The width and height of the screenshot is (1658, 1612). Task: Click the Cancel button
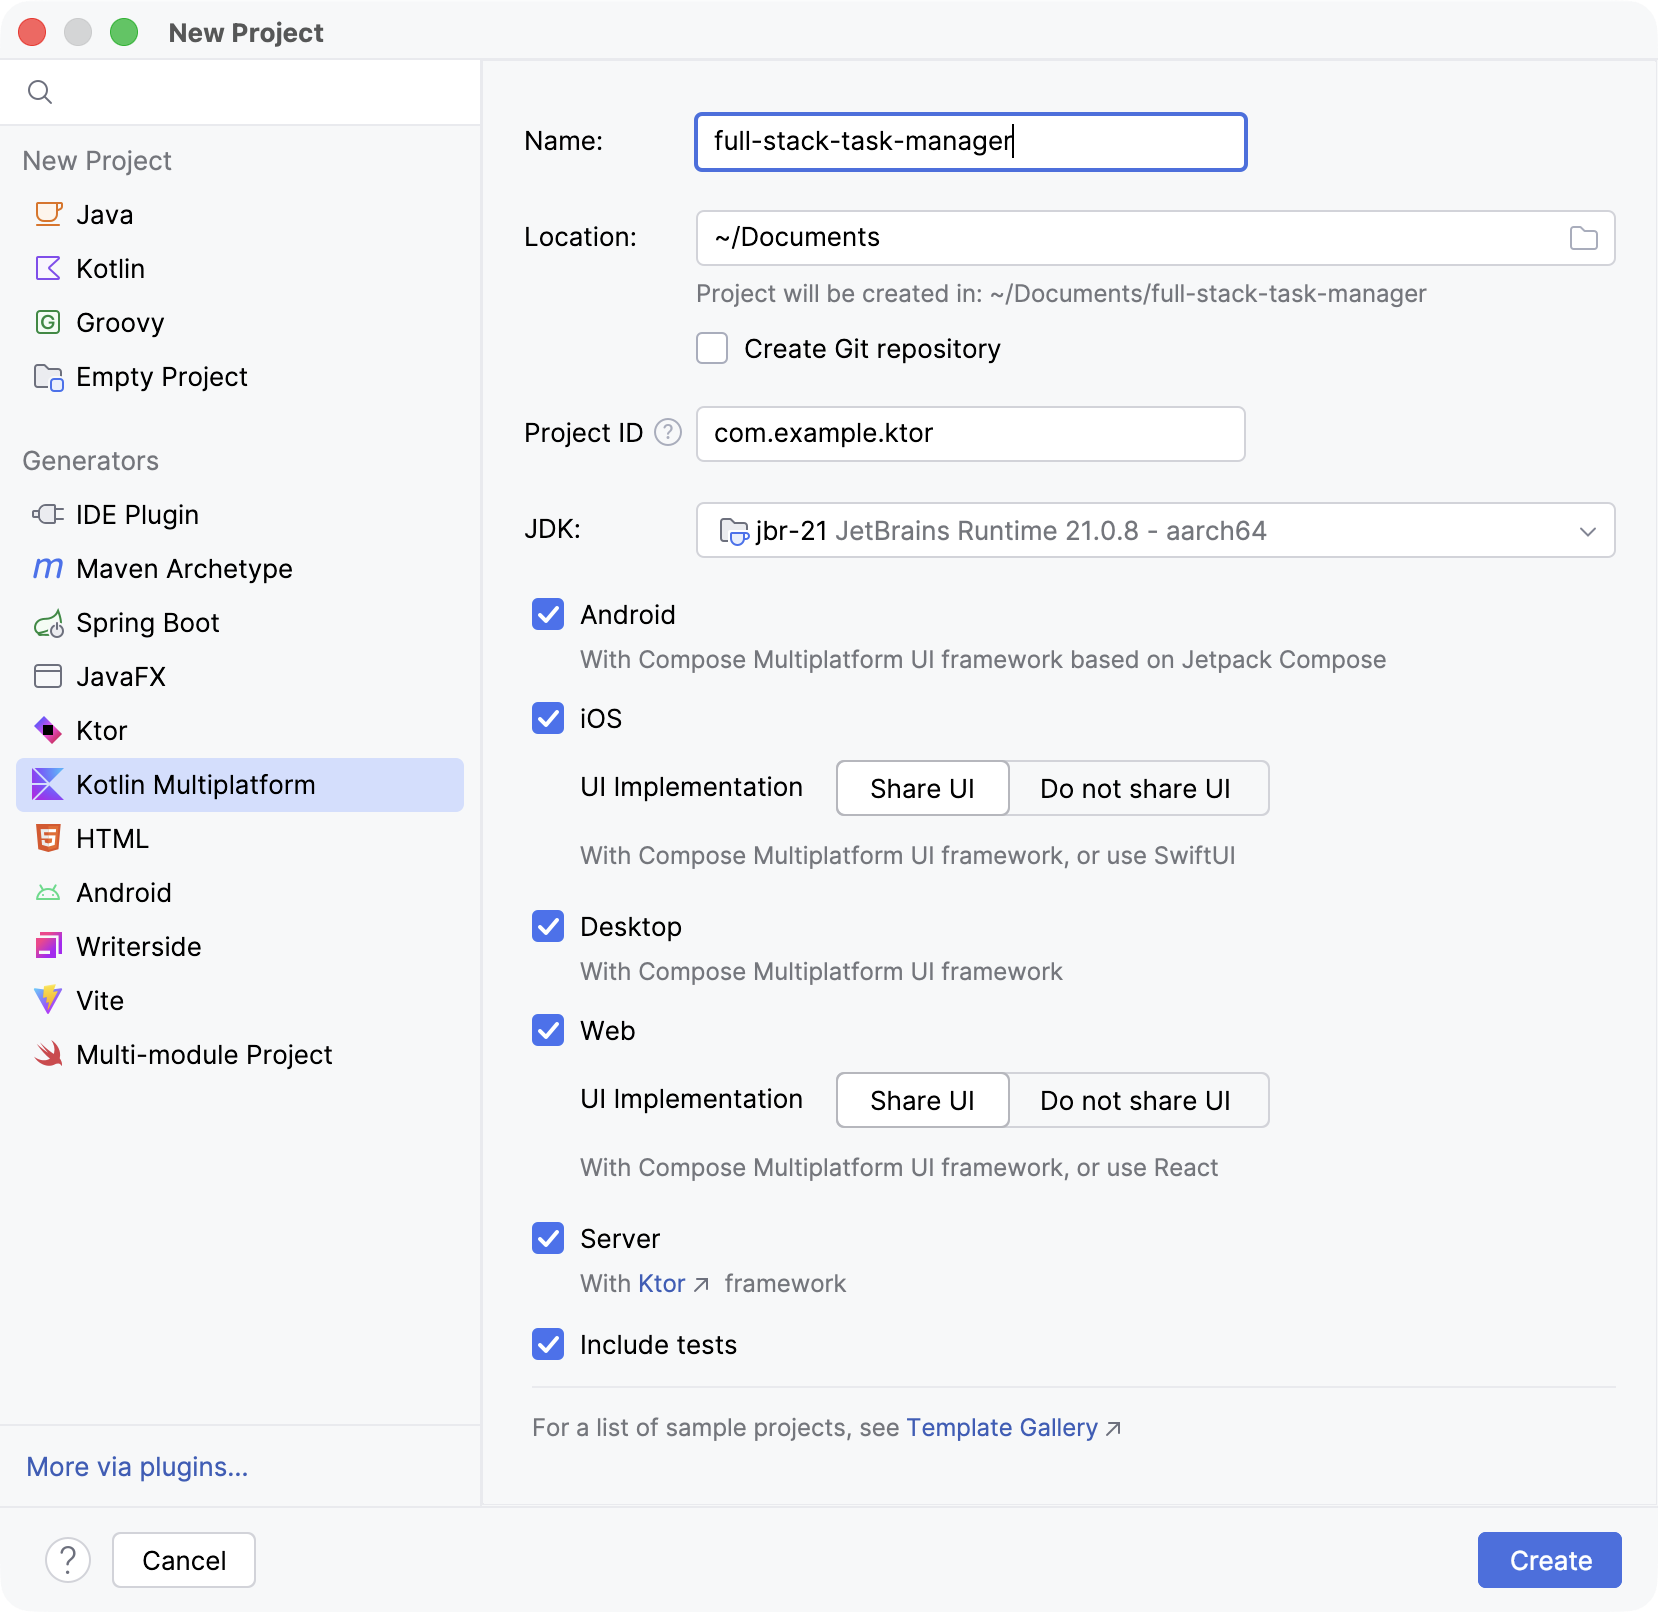click(184, 1560)
